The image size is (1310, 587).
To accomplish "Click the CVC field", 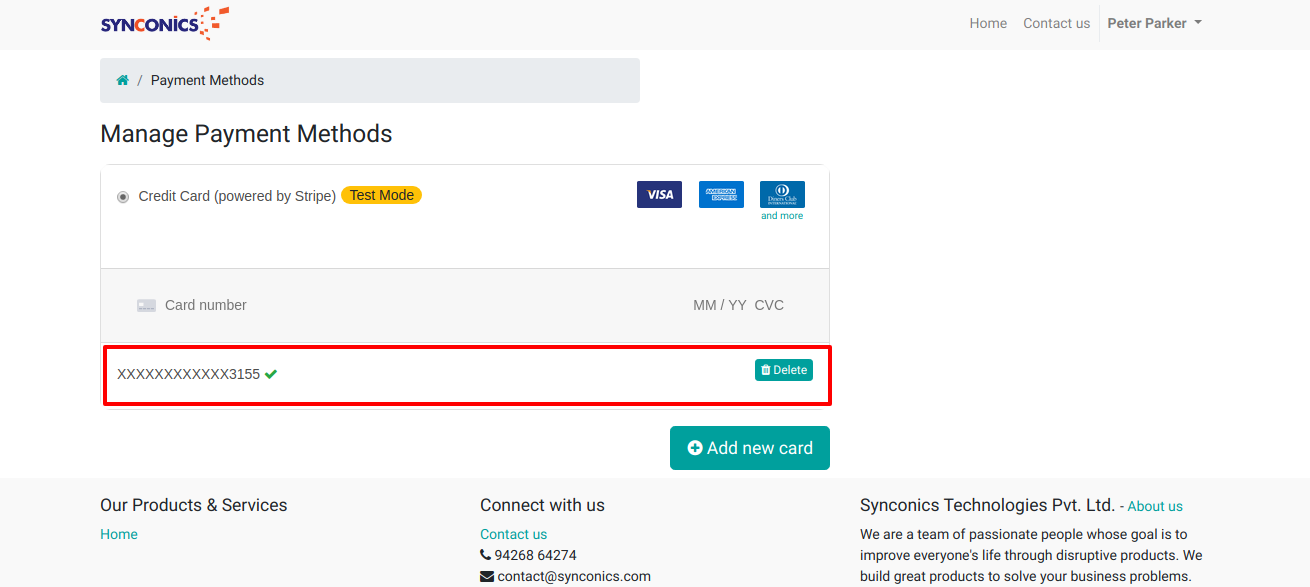I will [769, 305].
